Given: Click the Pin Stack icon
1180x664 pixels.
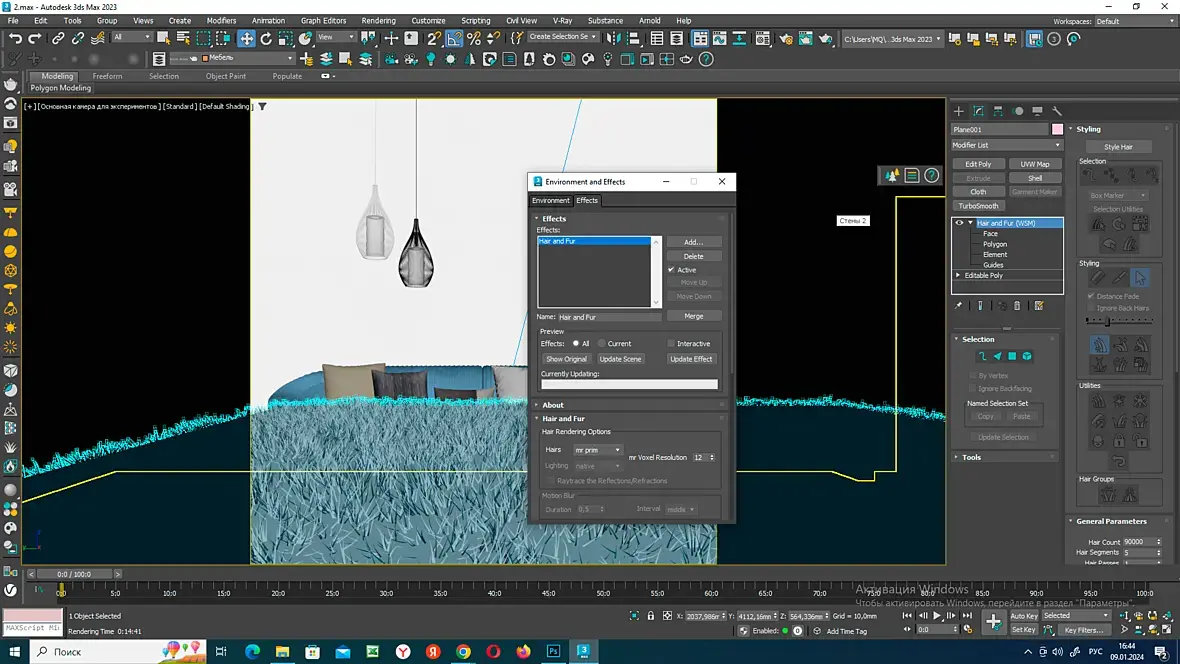Looking at the screenshot, I should pyautogui.click(x=959, y=306).
